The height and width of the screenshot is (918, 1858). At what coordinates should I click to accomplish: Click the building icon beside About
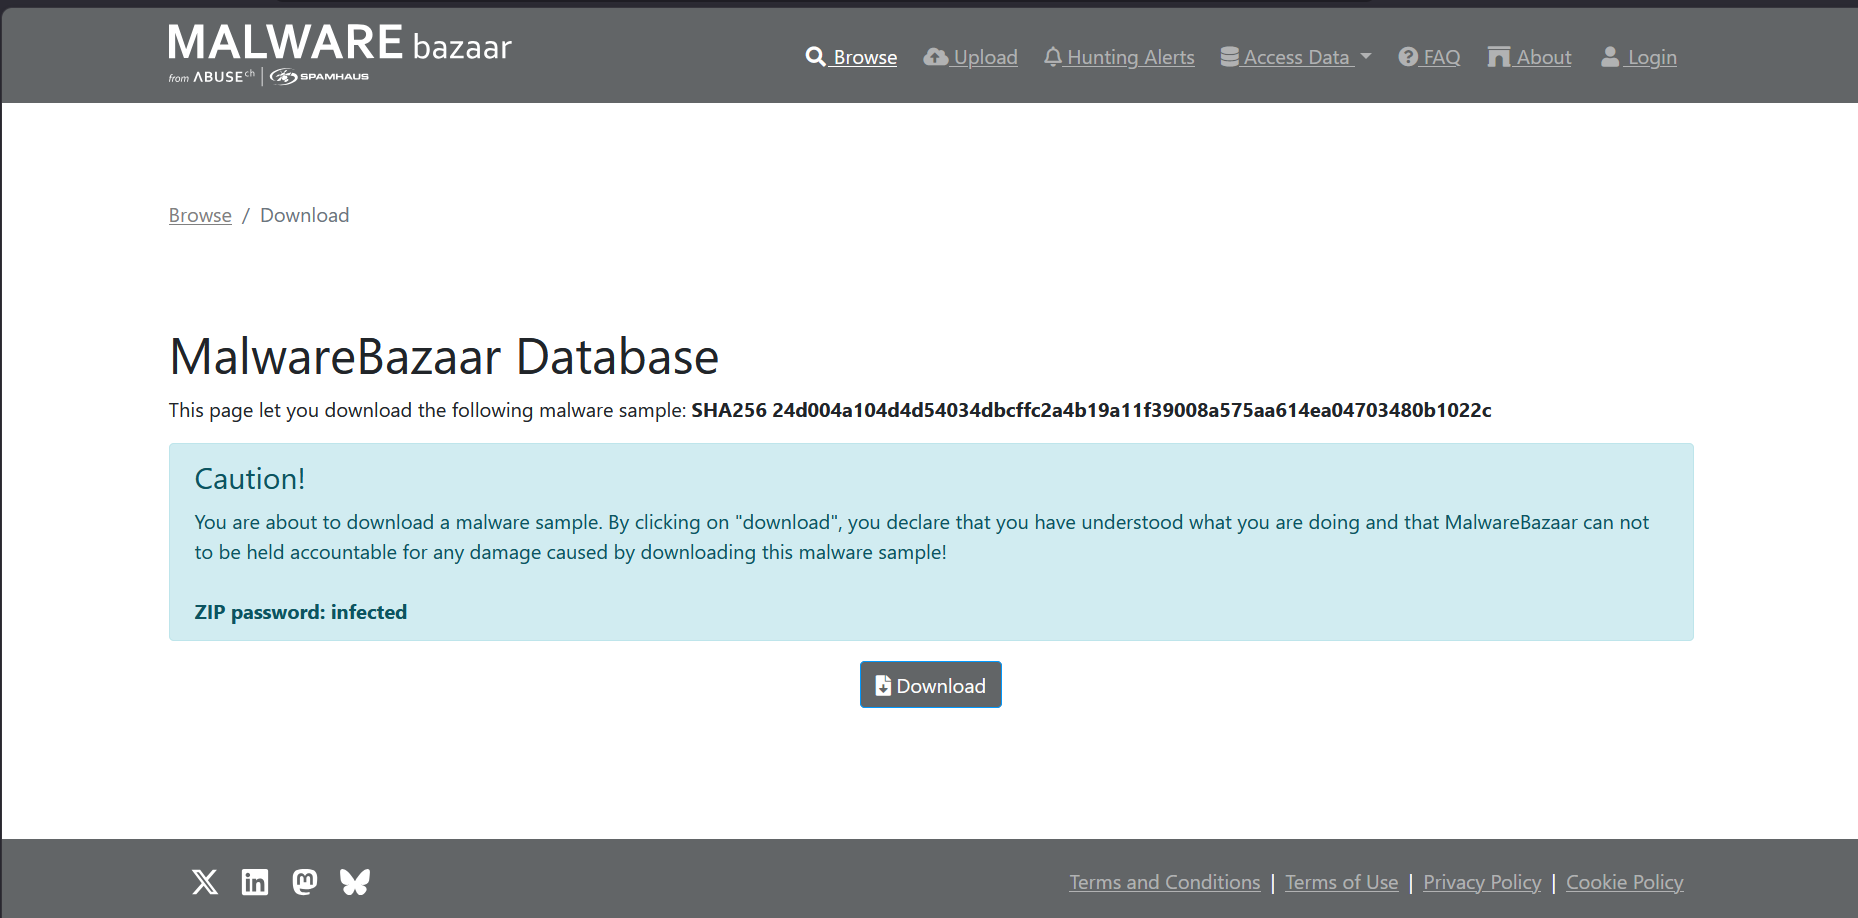pyautogui.click(x=1498, y=57)
